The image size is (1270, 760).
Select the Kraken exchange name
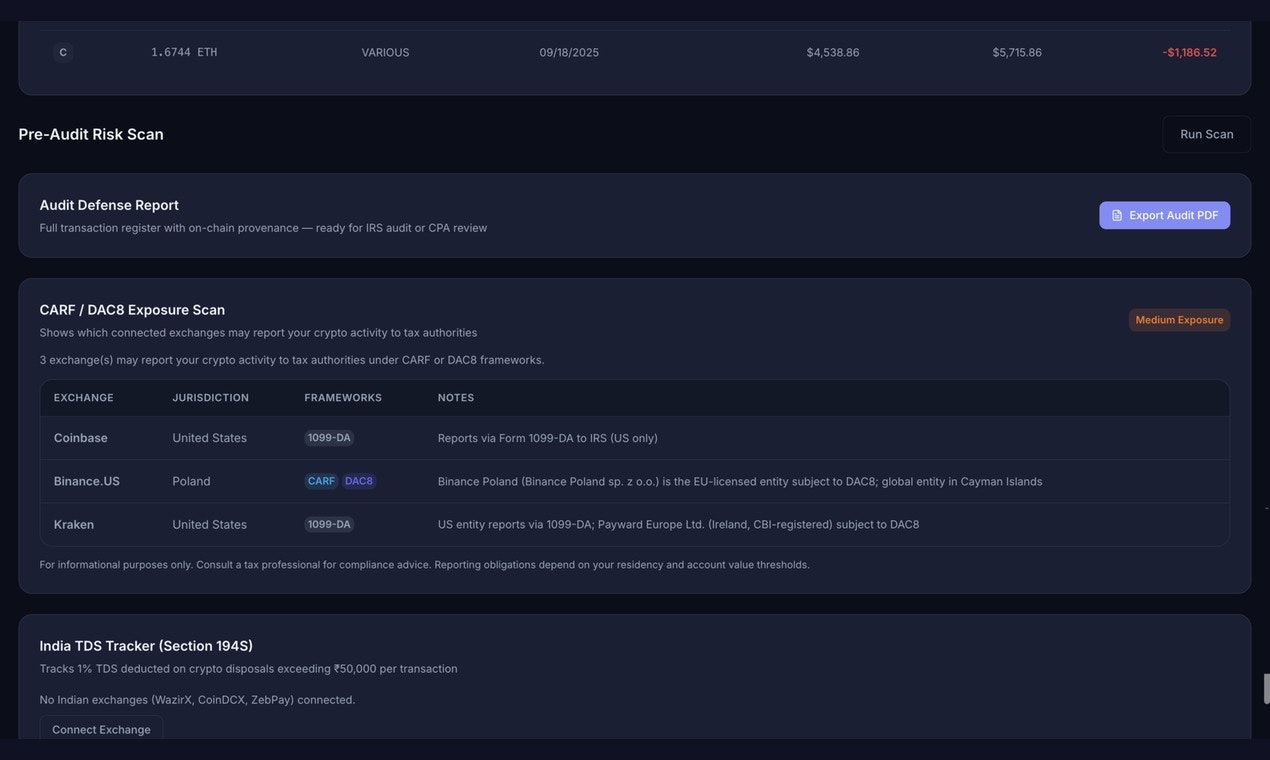(74, 524)
